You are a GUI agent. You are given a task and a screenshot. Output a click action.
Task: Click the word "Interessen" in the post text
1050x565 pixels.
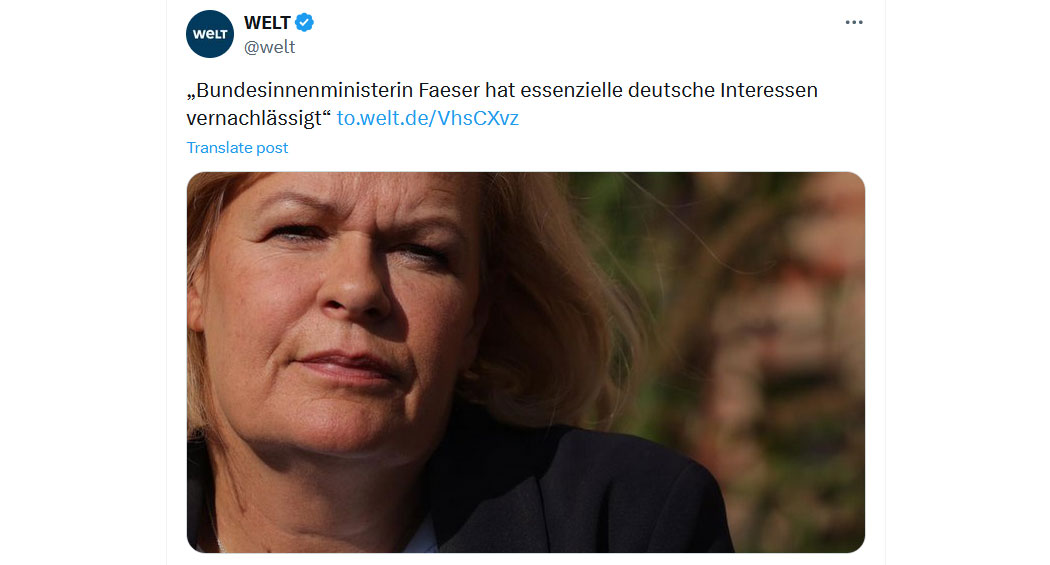pos(769,90)
